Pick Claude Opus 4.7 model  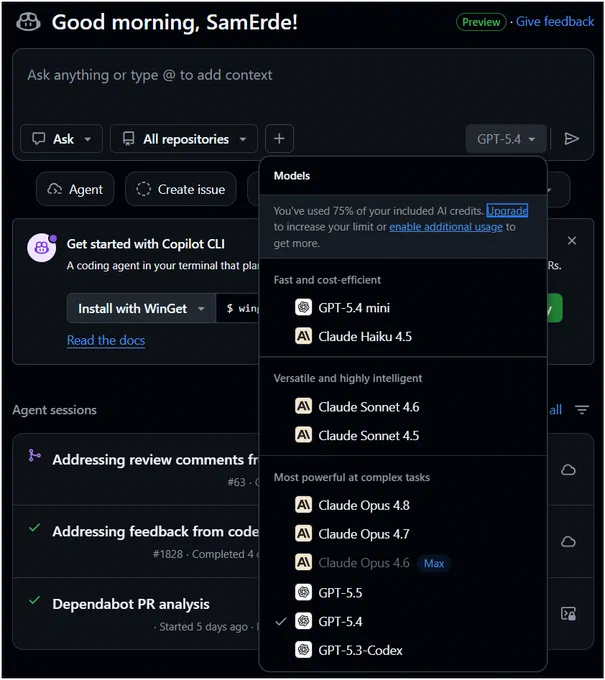(403, 534)
